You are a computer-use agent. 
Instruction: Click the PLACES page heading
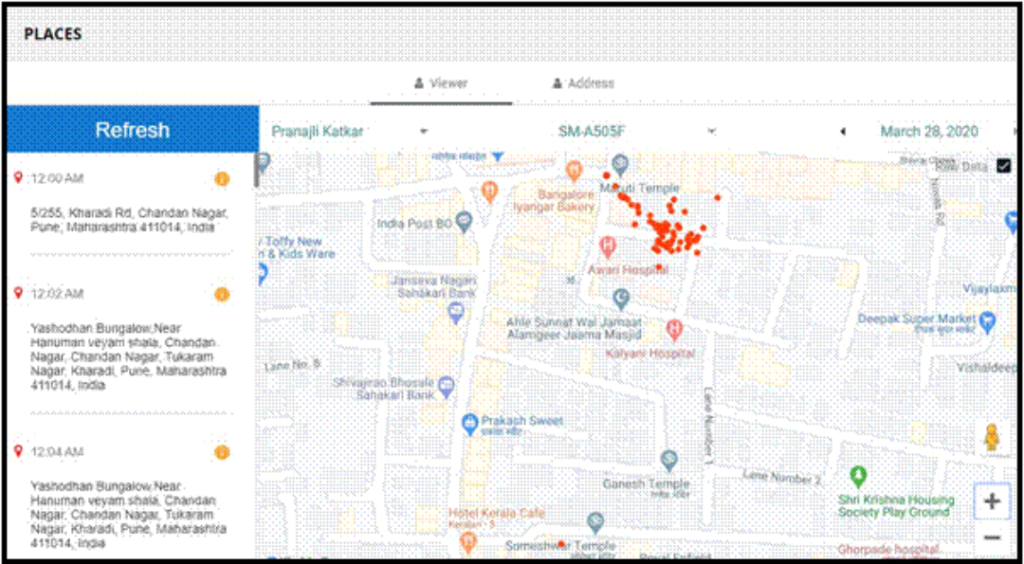[53, 34]
